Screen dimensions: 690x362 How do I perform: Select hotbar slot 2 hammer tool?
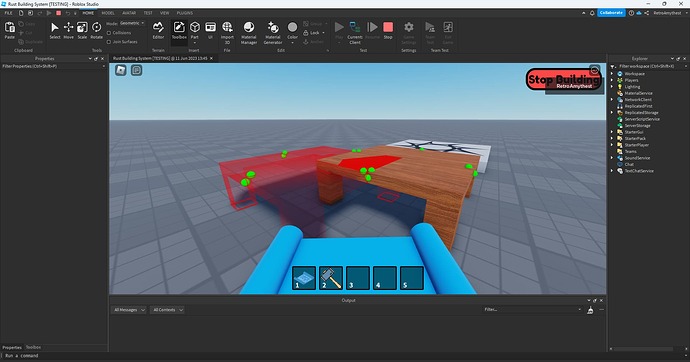[331, 278]
